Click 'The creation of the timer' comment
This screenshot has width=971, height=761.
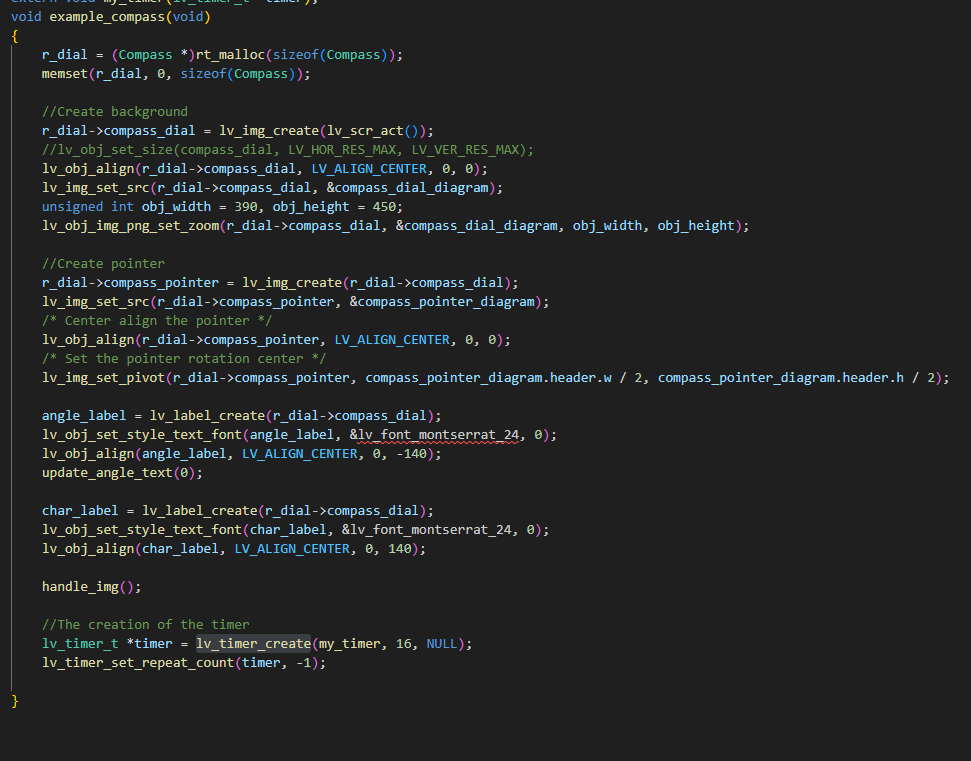coord(146,625)
